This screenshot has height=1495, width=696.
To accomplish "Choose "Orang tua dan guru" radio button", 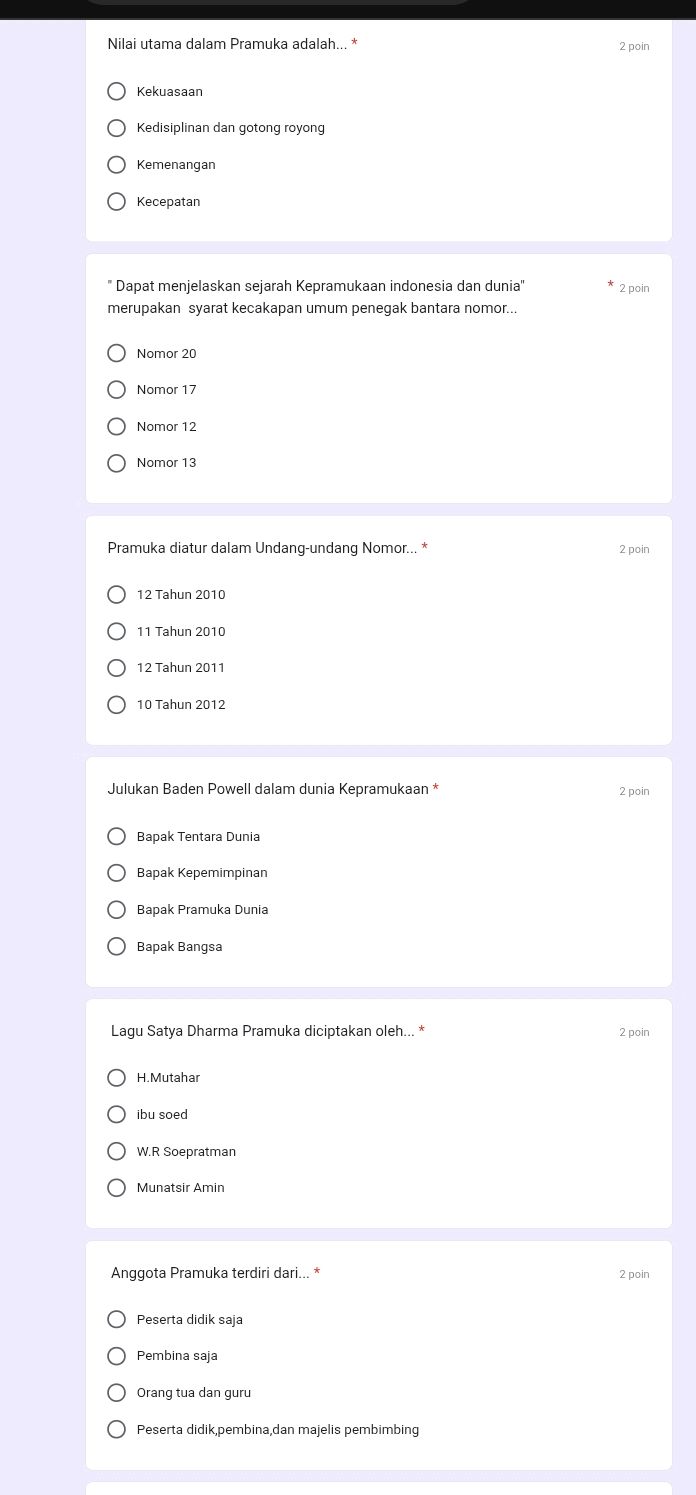I will [x=117, y=1393].
